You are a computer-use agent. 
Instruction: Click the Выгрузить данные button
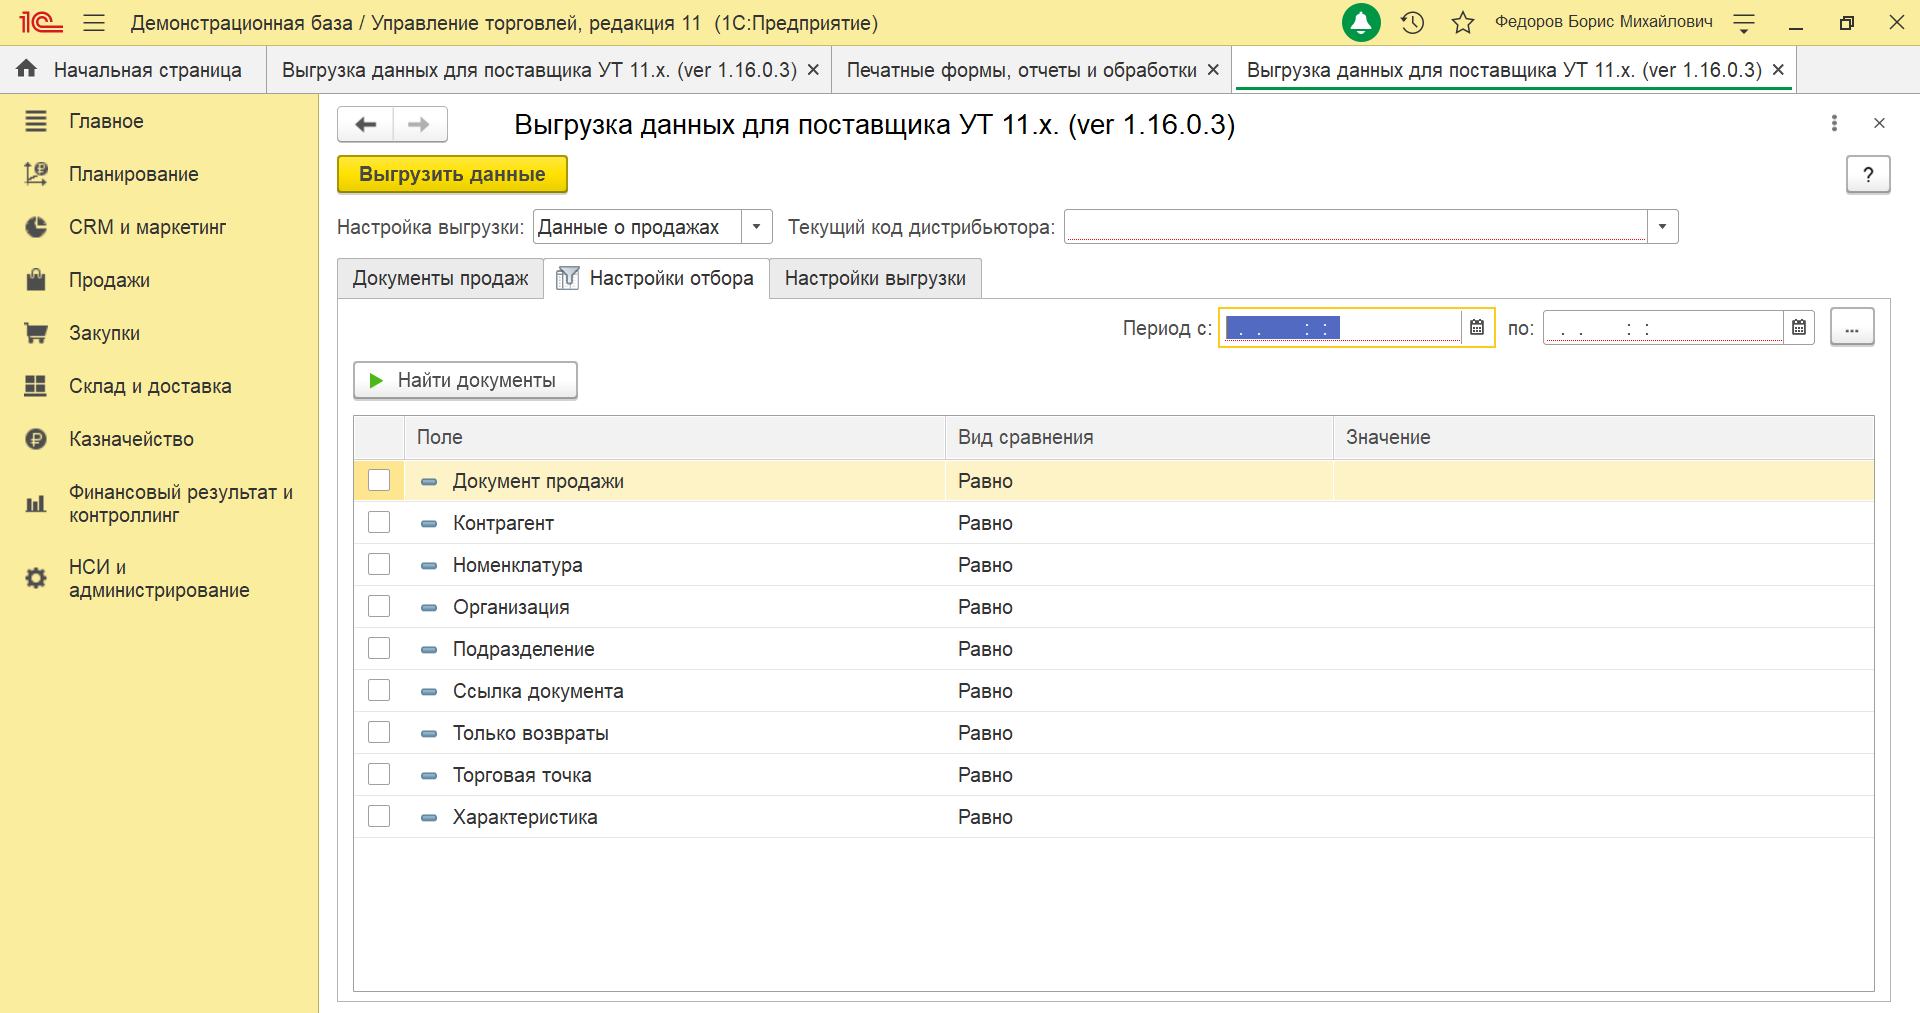click(452, 174)
